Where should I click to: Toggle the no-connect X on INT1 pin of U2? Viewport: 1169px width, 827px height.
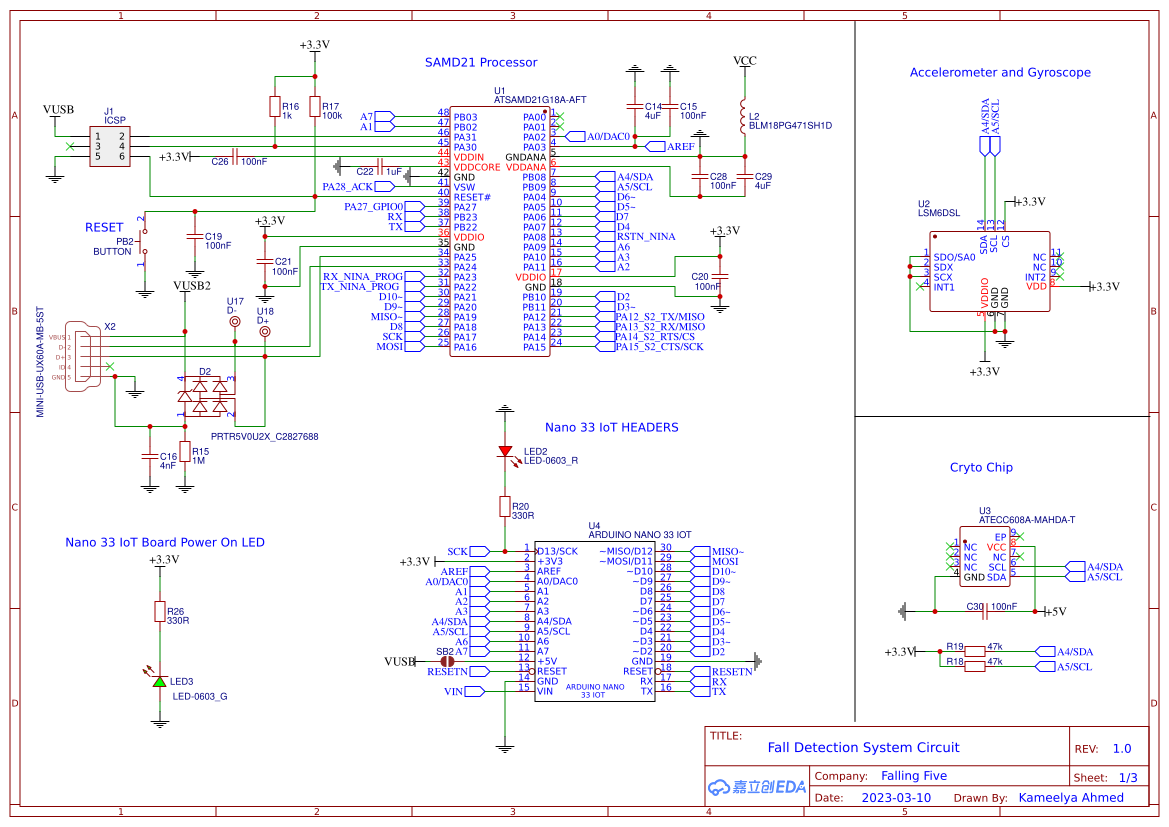click(921, 287)
